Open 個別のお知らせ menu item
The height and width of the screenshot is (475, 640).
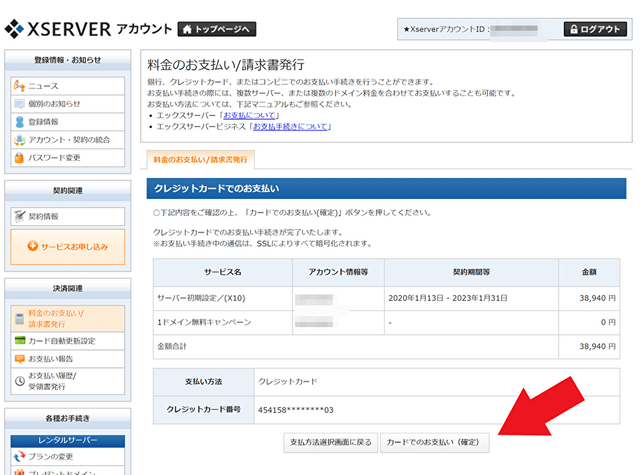[68, 104]
